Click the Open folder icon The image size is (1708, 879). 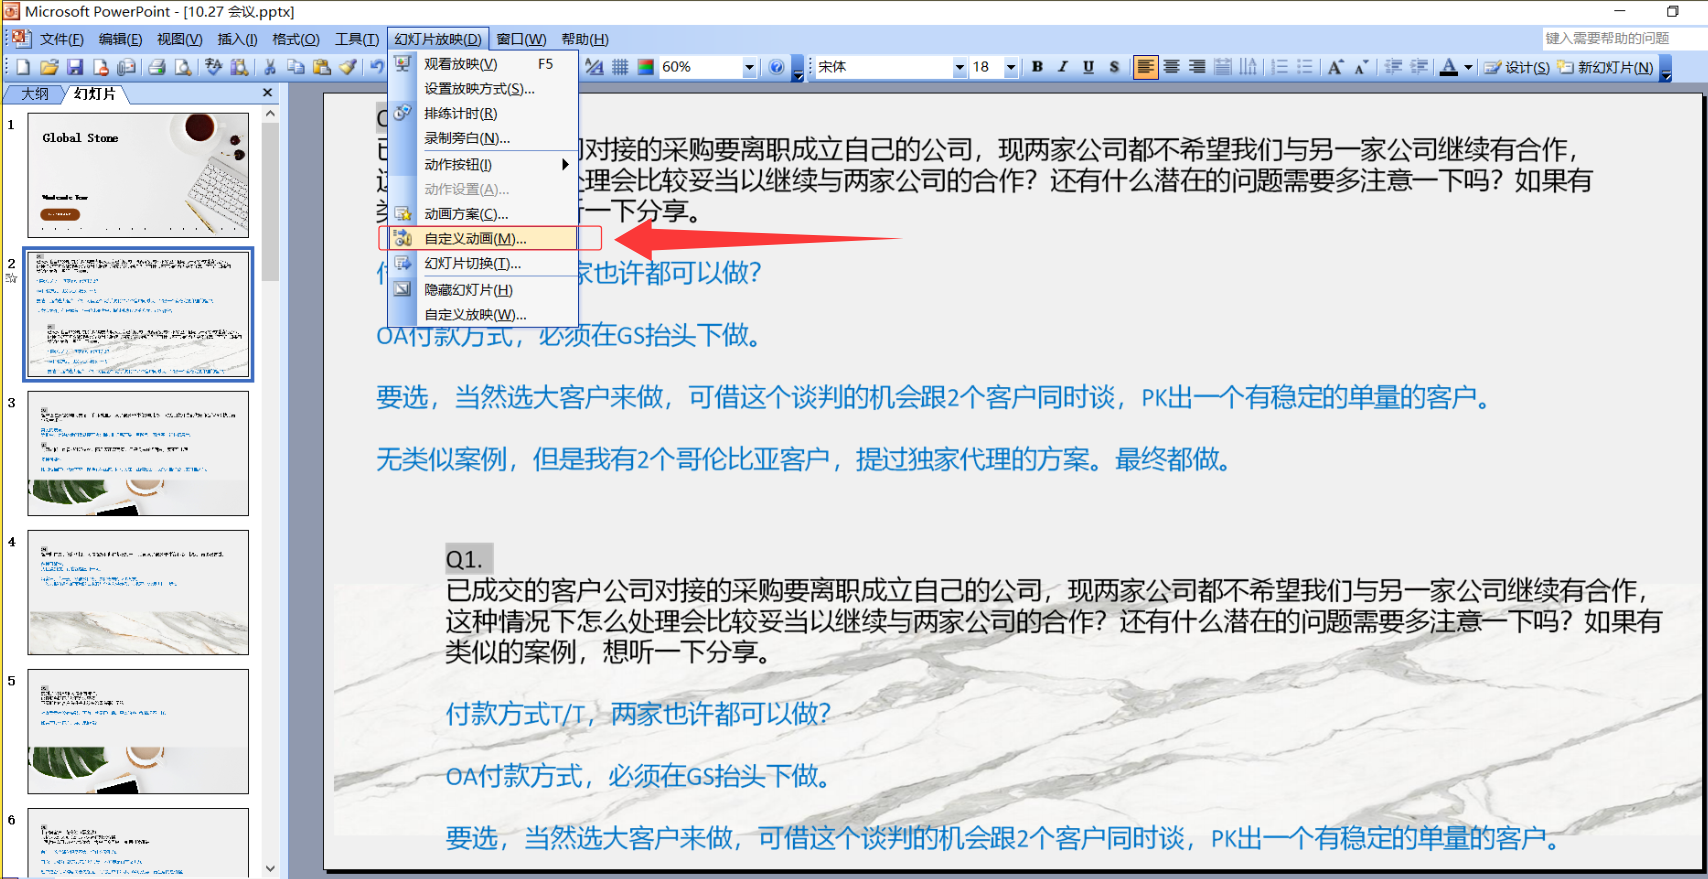(49, 67)
